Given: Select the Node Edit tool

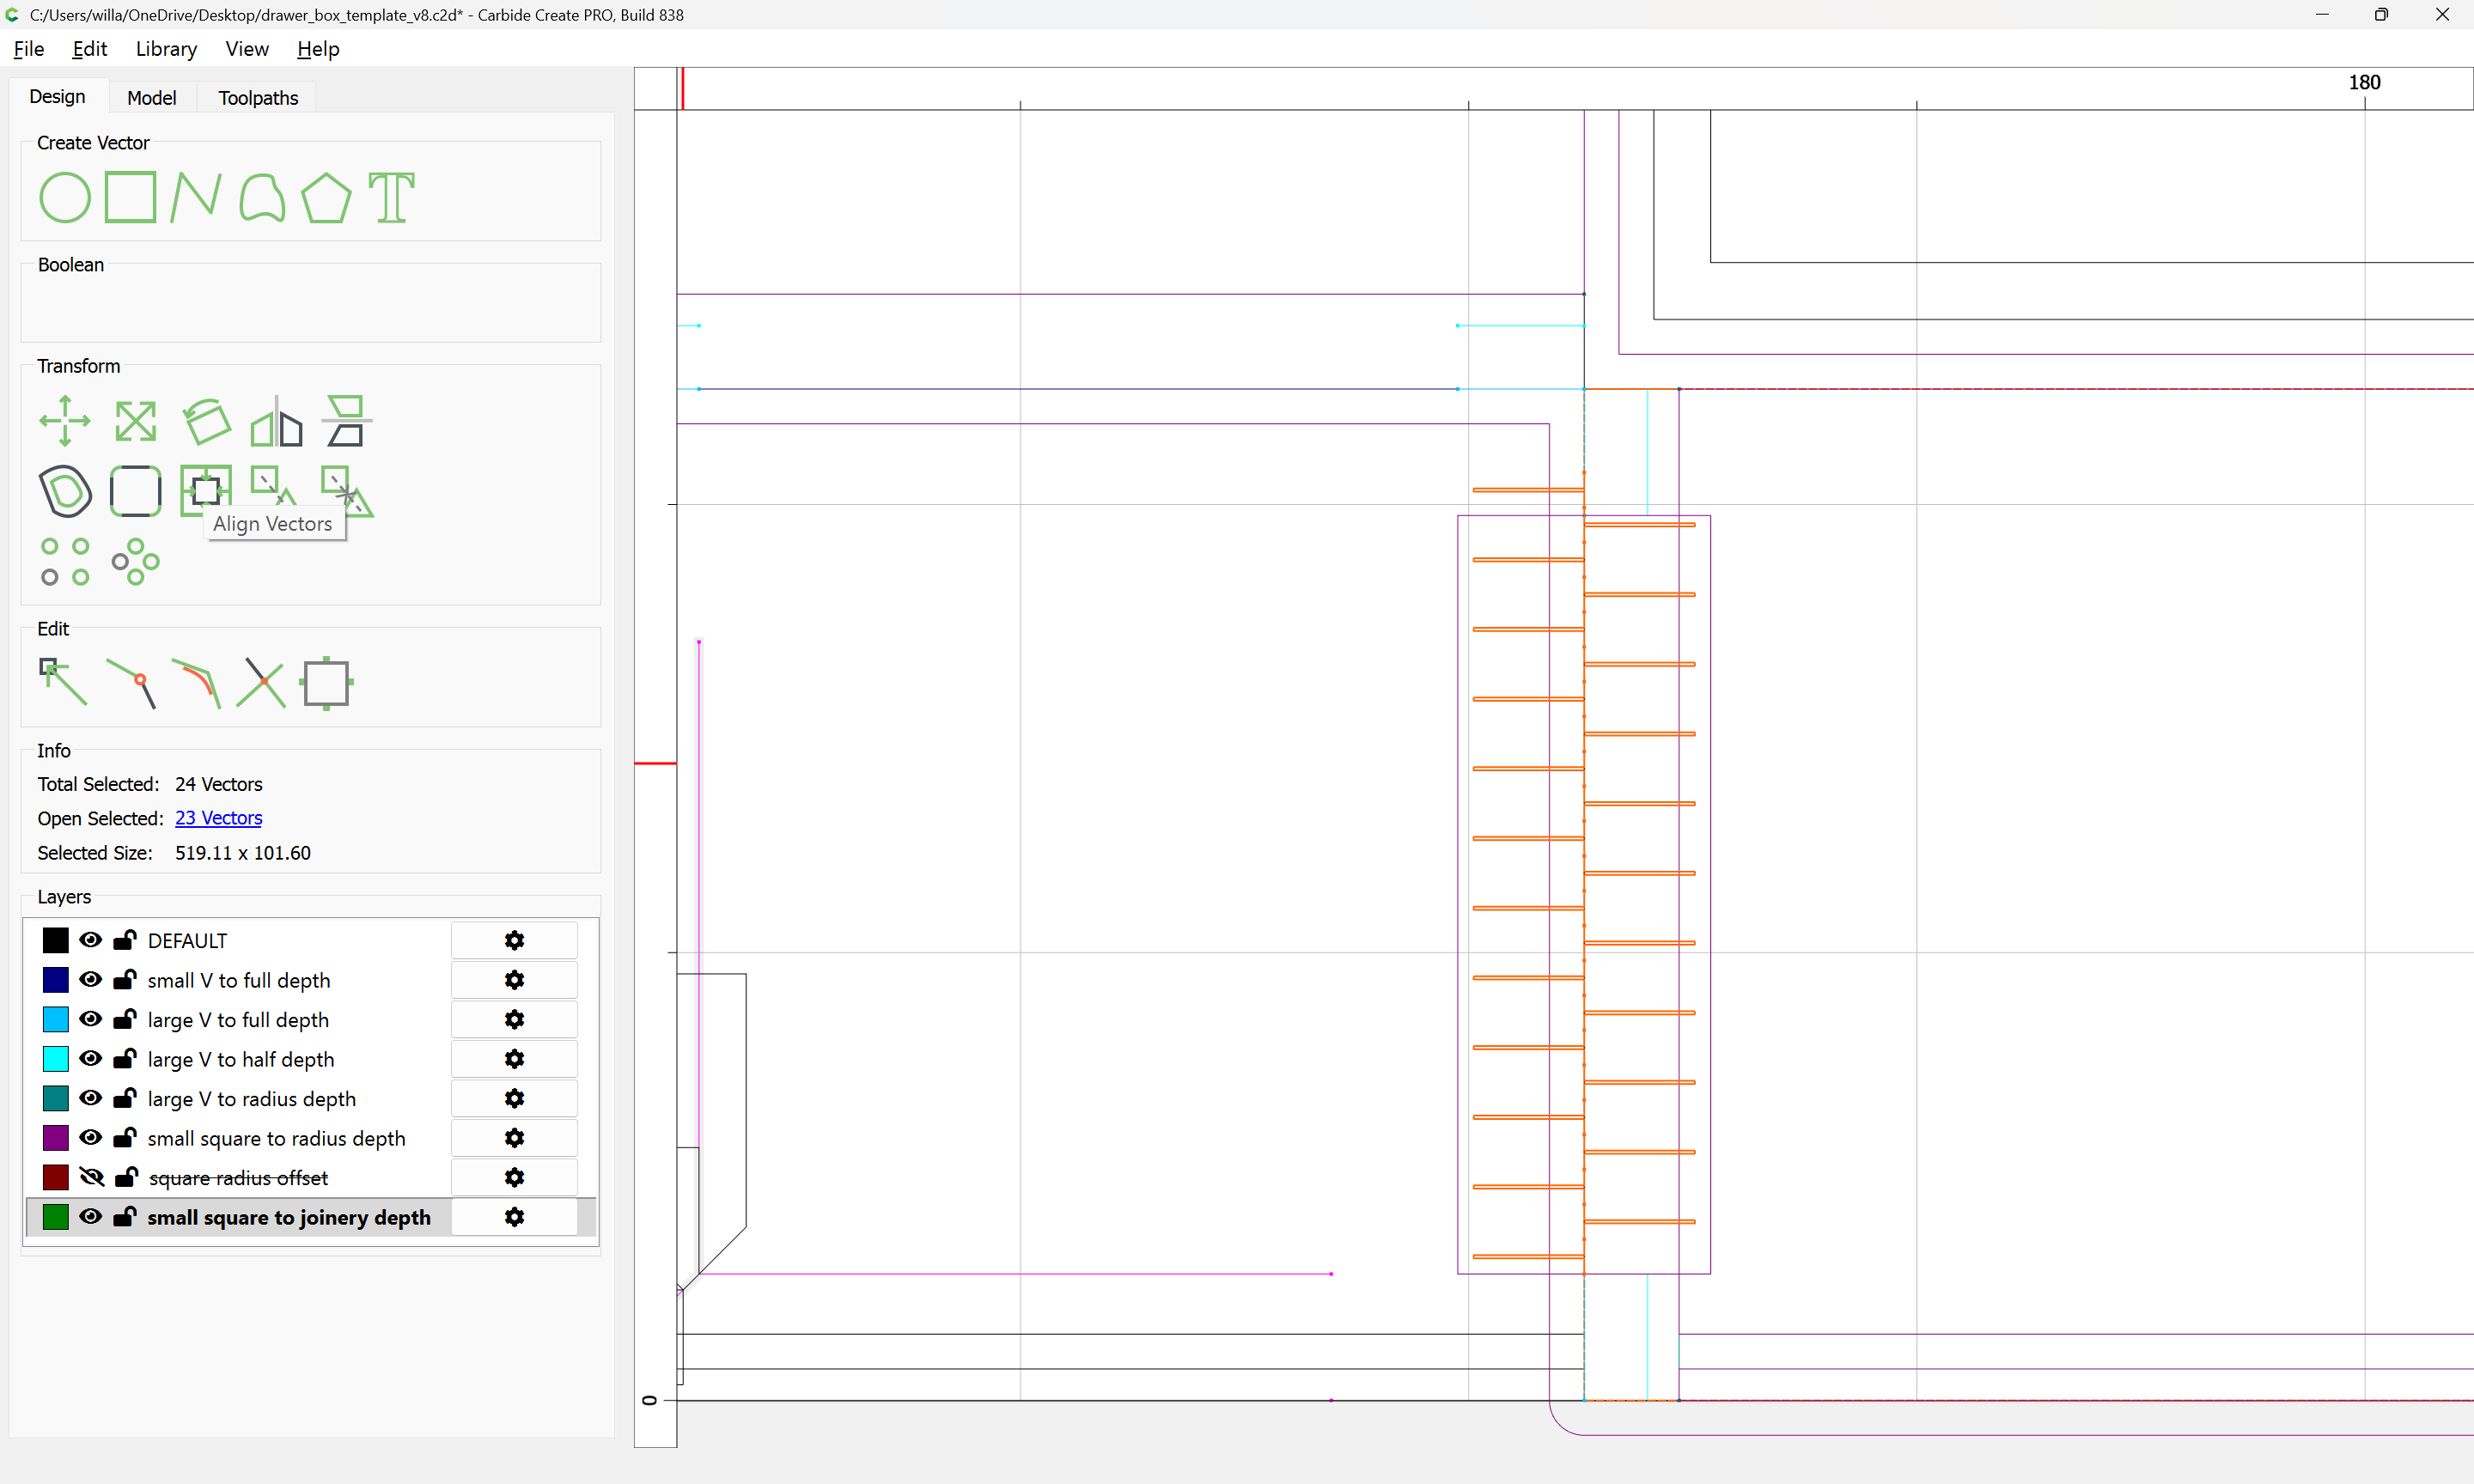Looking at the screenshot, I should pos(63,683).
